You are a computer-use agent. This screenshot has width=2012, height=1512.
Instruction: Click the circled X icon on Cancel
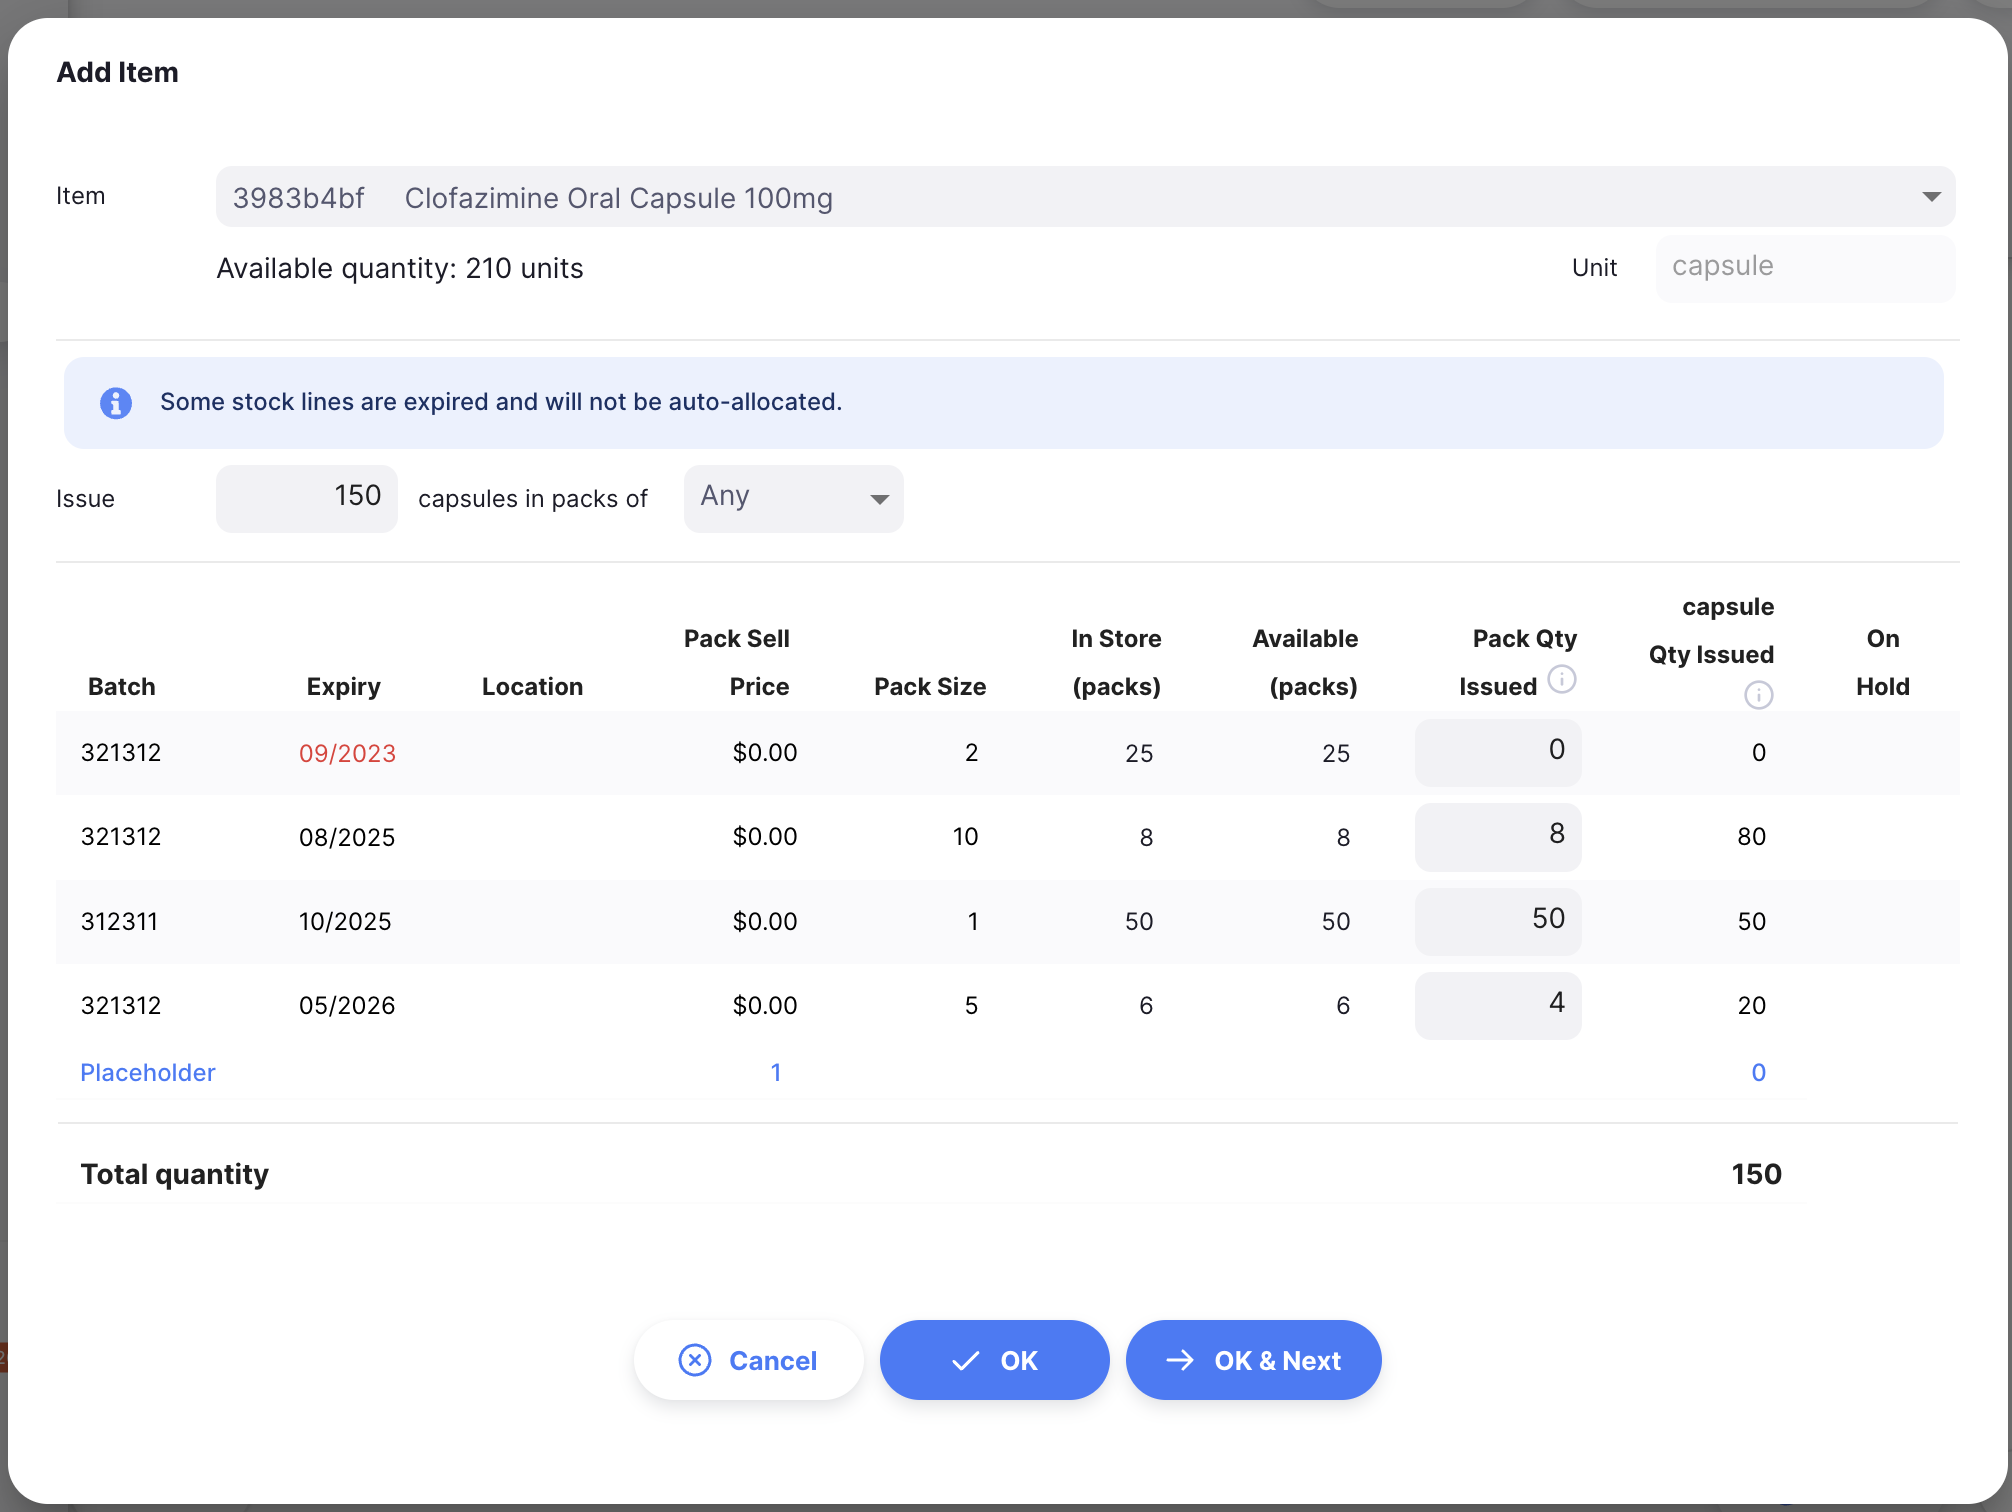[x=695, y=1360]
